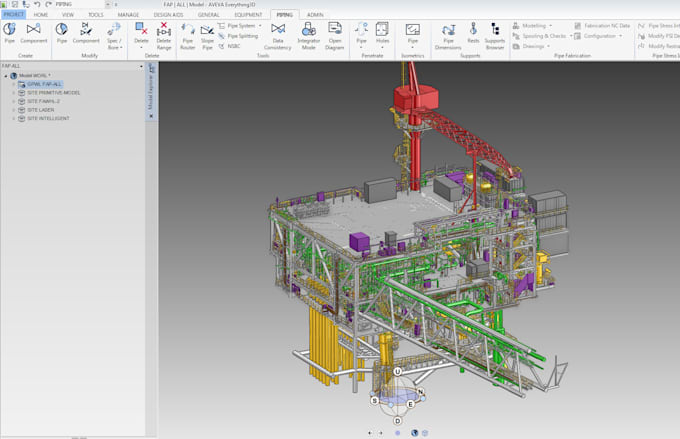Click the U (up) point on view compass
This screenshot has height=439, width=680.
[397, 372]
